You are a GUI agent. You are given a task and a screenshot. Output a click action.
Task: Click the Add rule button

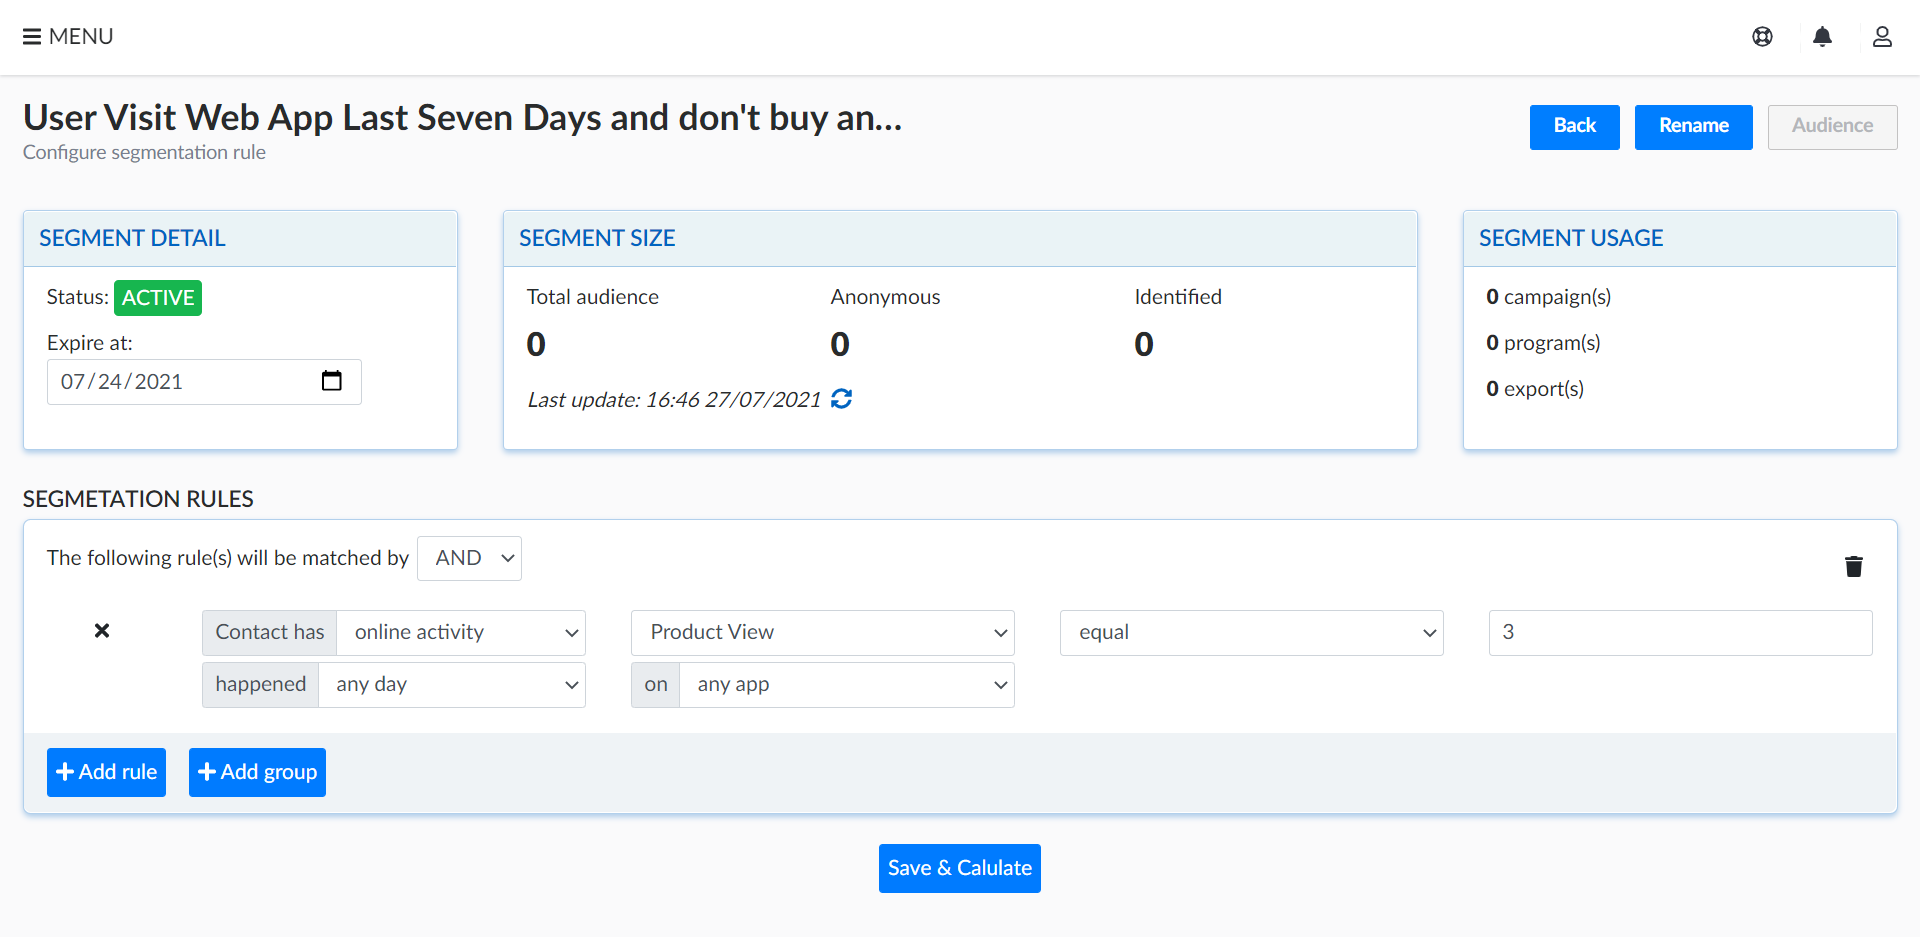coord(106,772)
